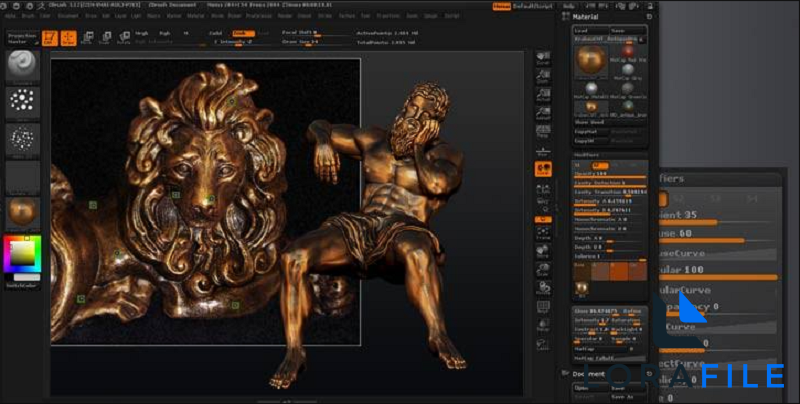The width and height of the screenshot is (800, 404).
Task: Pick a hue in the color picker square
Action: 22,254
